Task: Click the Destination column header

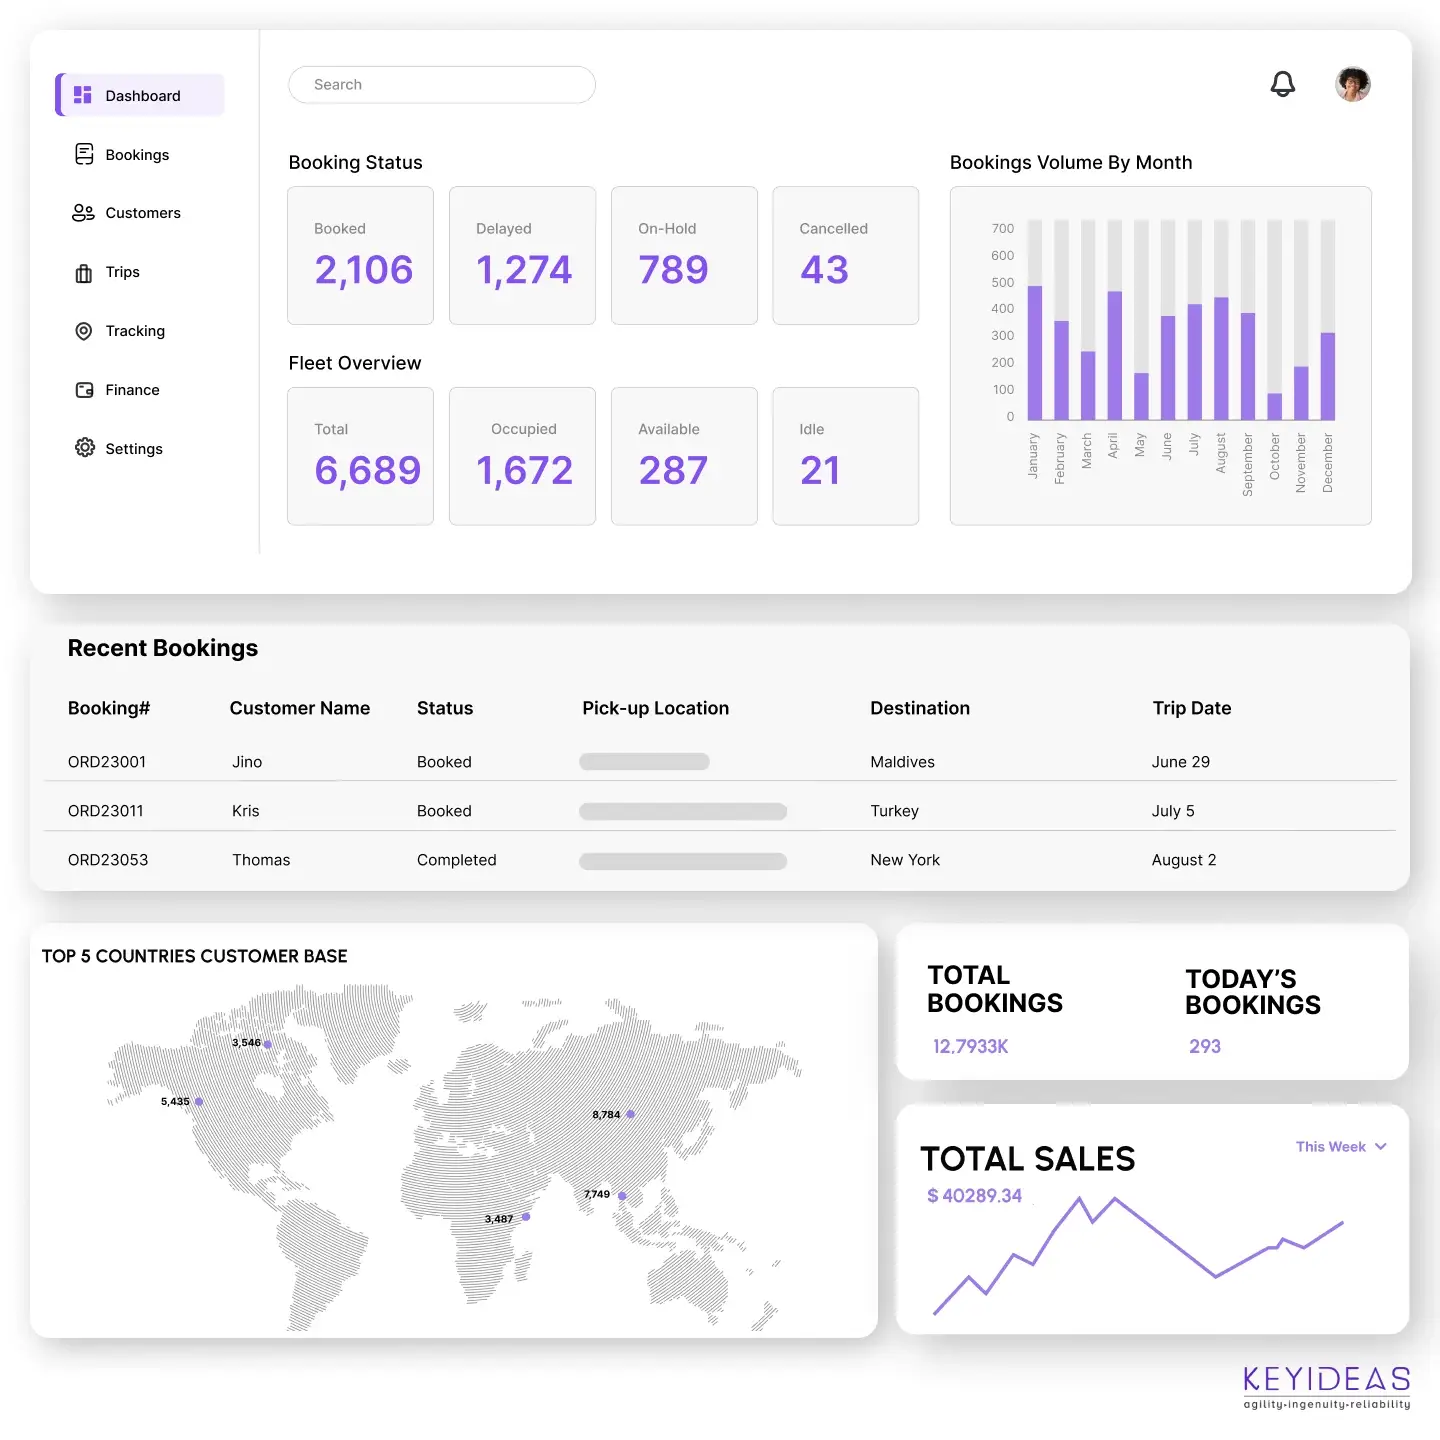Action: [920, 708]
